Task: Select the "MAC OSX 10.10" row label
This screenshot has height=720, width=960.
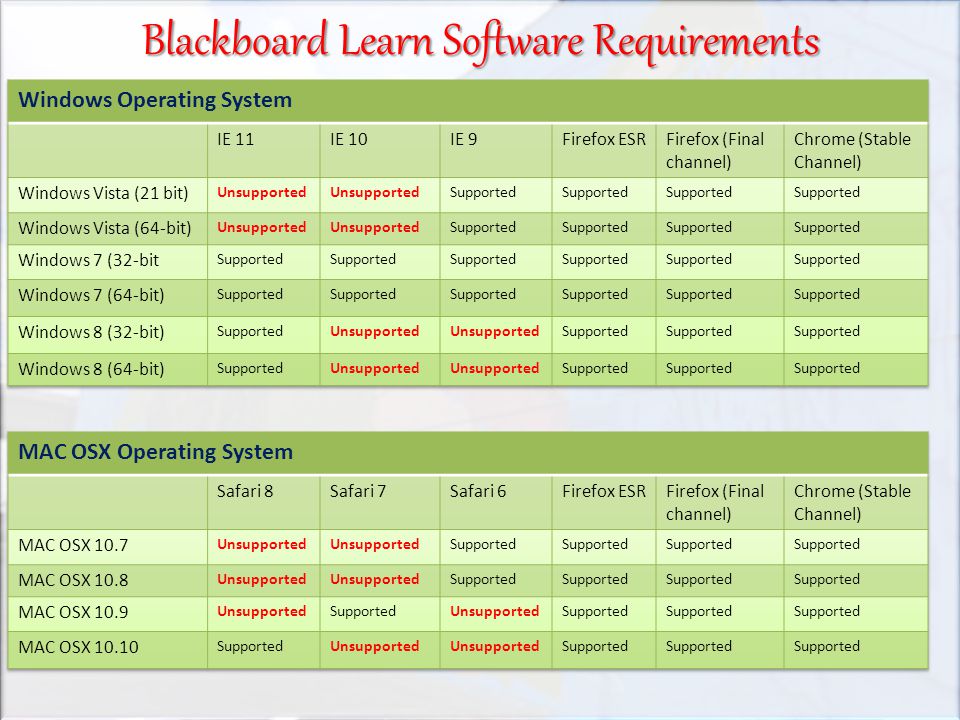Action: pos(78,647)
